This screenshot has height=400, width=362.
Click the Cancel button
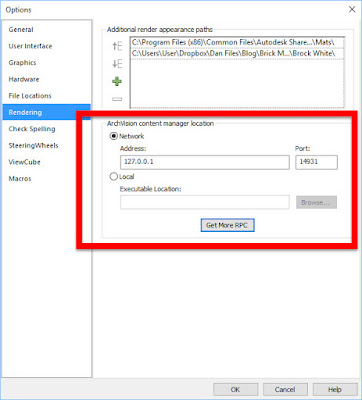point(285,389)
